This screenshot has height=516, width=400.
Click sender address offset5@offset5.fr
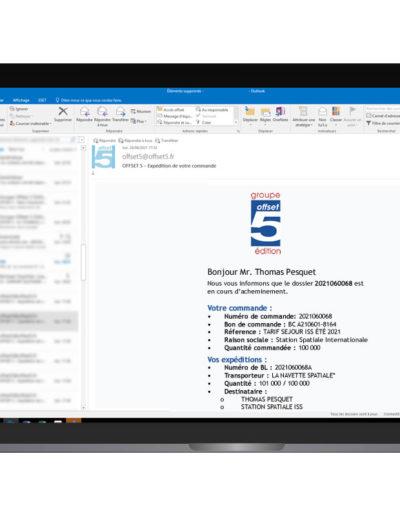click(x=148, y=156)
